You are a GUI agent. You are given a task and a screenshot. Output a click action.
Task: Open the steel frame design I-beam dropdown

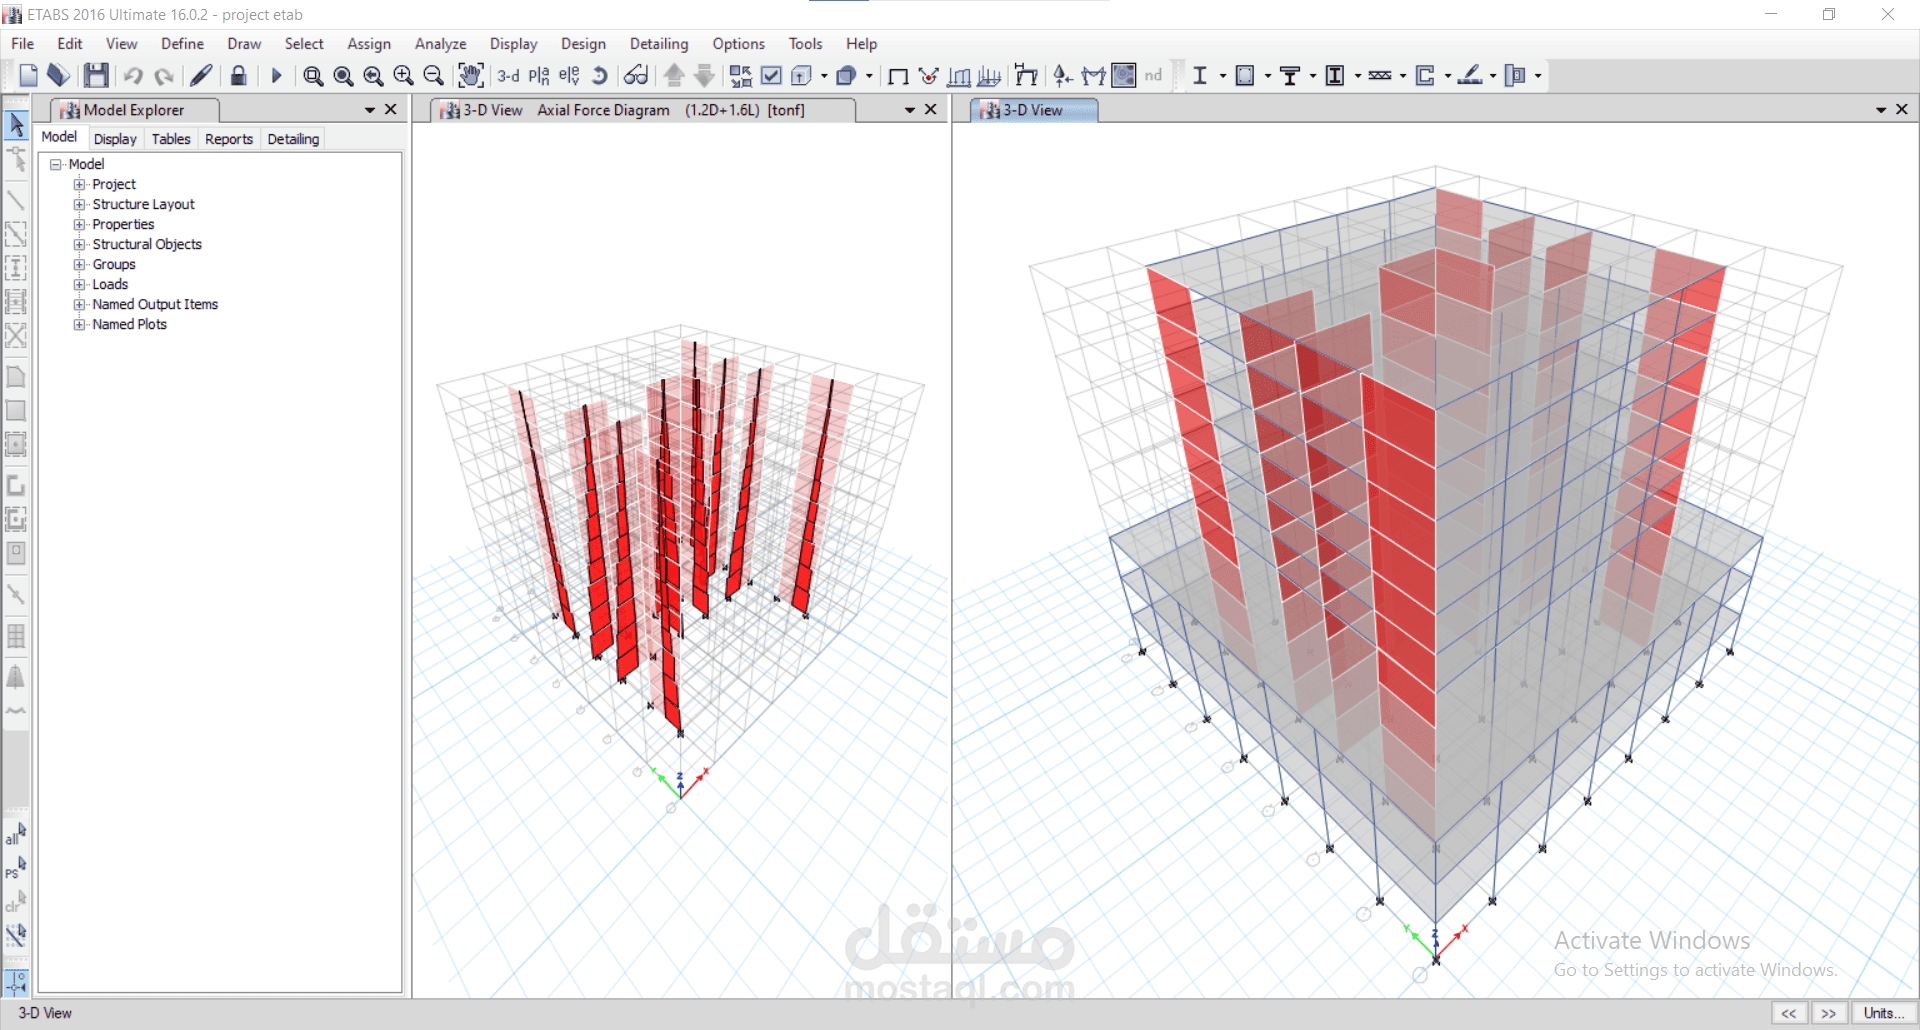pos(1223,75)
